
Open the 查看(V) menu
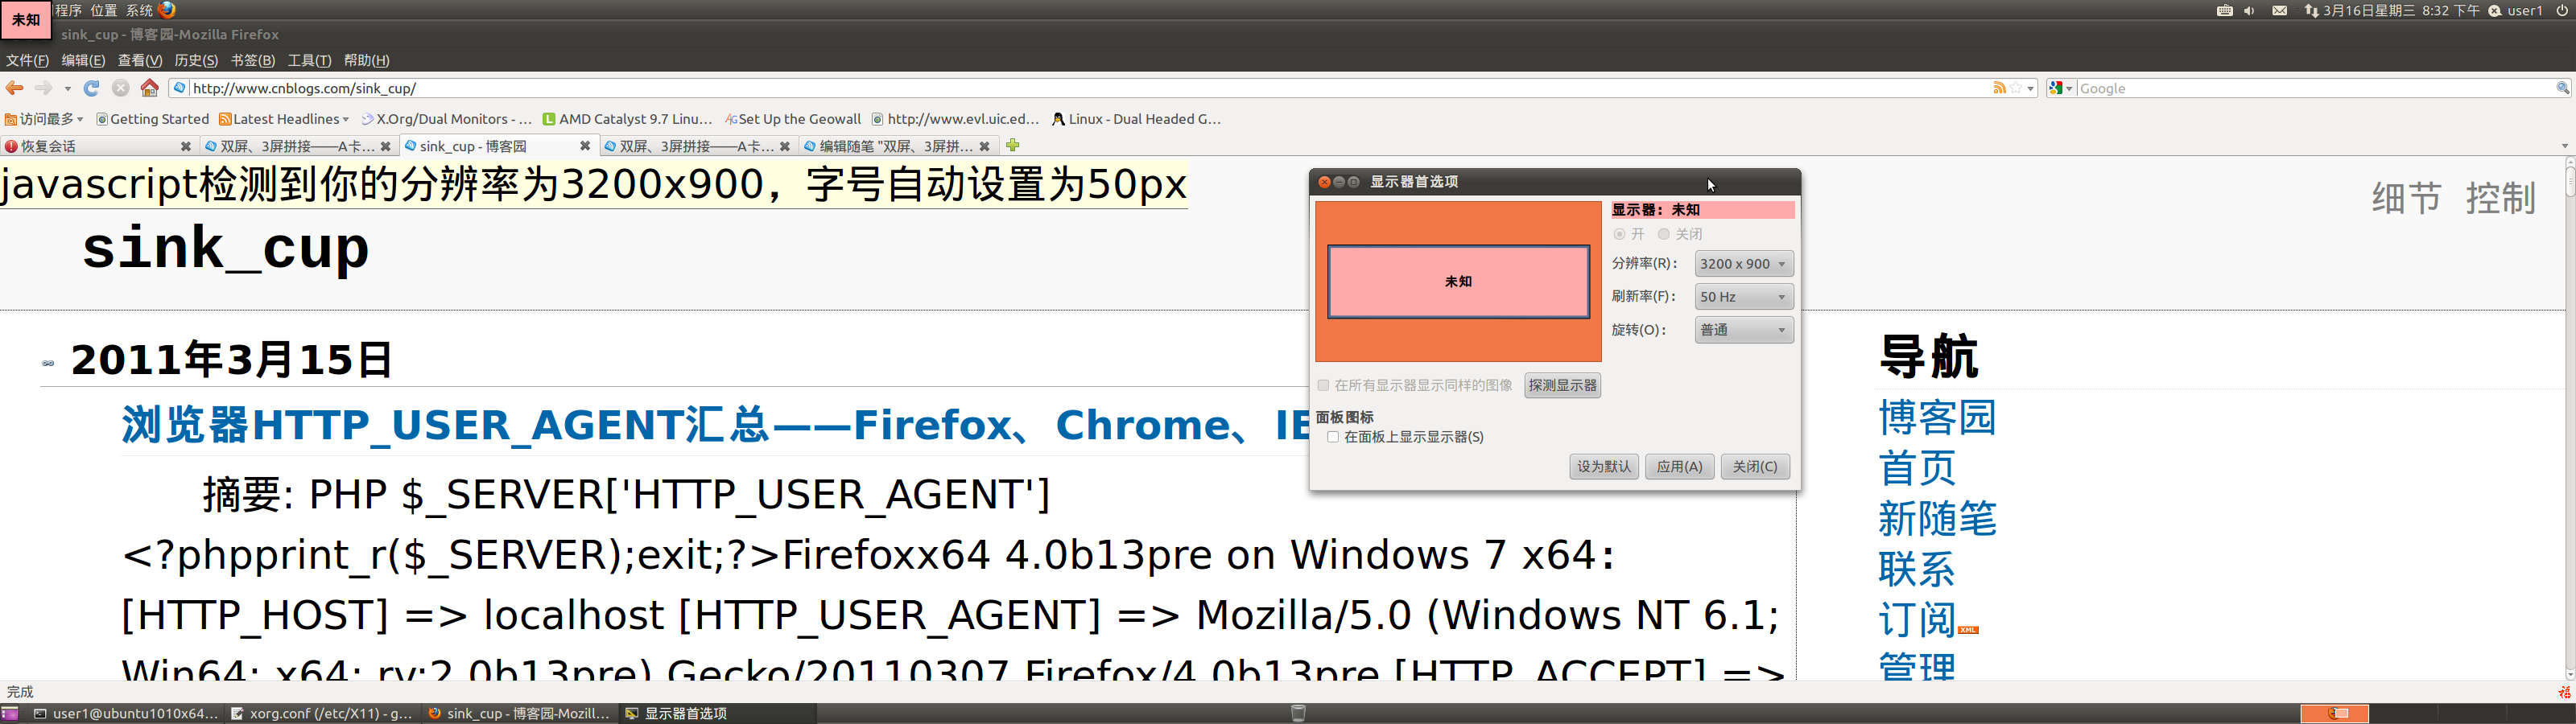click(x=140, y=61)
